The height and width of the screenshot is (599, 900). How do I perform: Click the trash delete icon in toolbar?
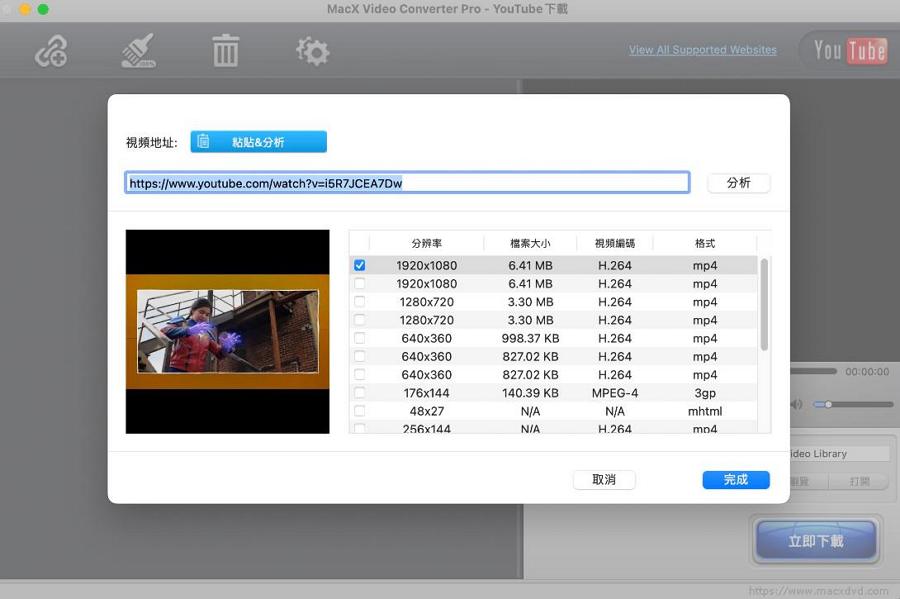(x=226, y=51)
